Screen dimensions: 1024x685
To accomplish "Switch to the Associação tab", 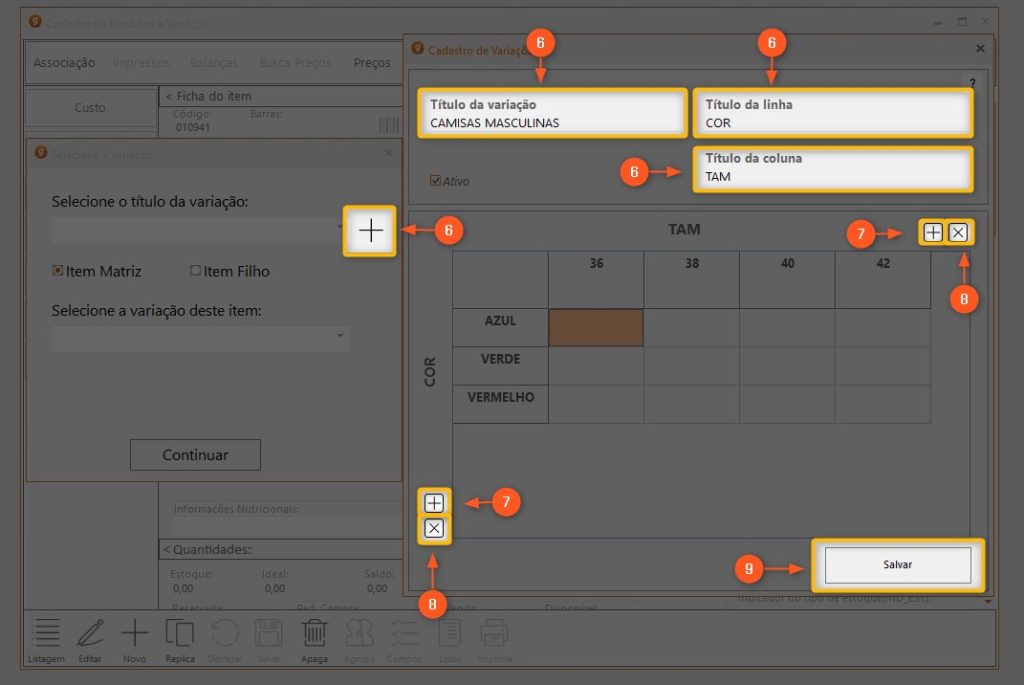I will pos(64,63).
